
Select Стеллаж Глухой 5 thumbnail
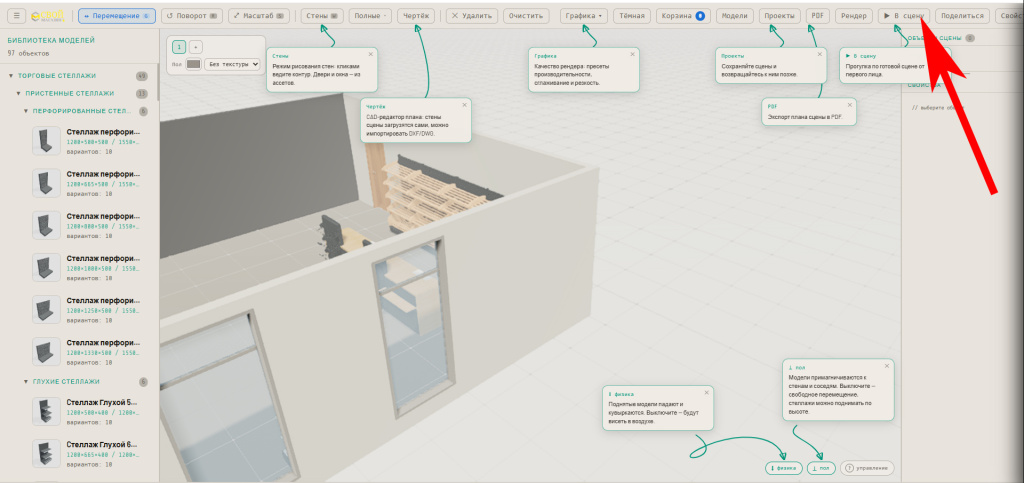pos(46,411)
